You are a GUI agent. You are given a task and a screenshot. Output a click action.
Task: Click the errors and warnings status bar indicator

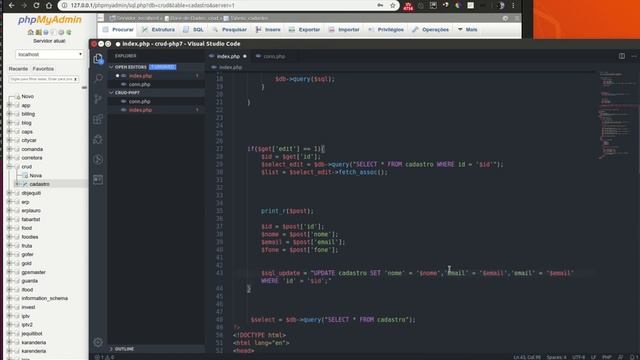pos(105,357)
